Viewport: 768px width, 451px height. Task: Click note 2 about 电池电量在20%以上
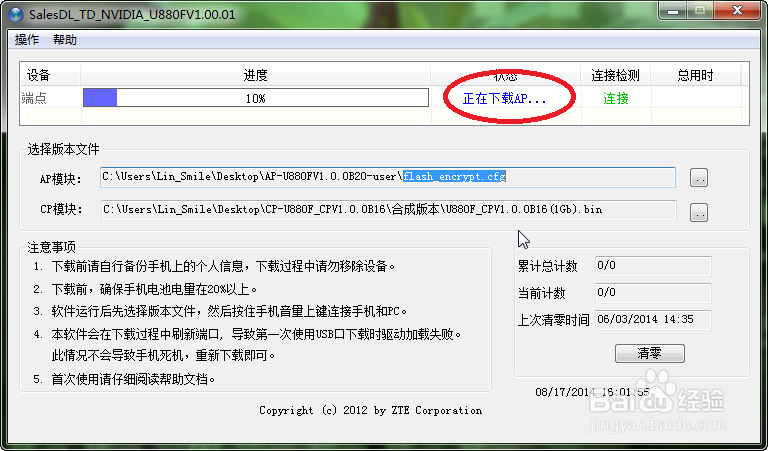click(x=145, y=289)
